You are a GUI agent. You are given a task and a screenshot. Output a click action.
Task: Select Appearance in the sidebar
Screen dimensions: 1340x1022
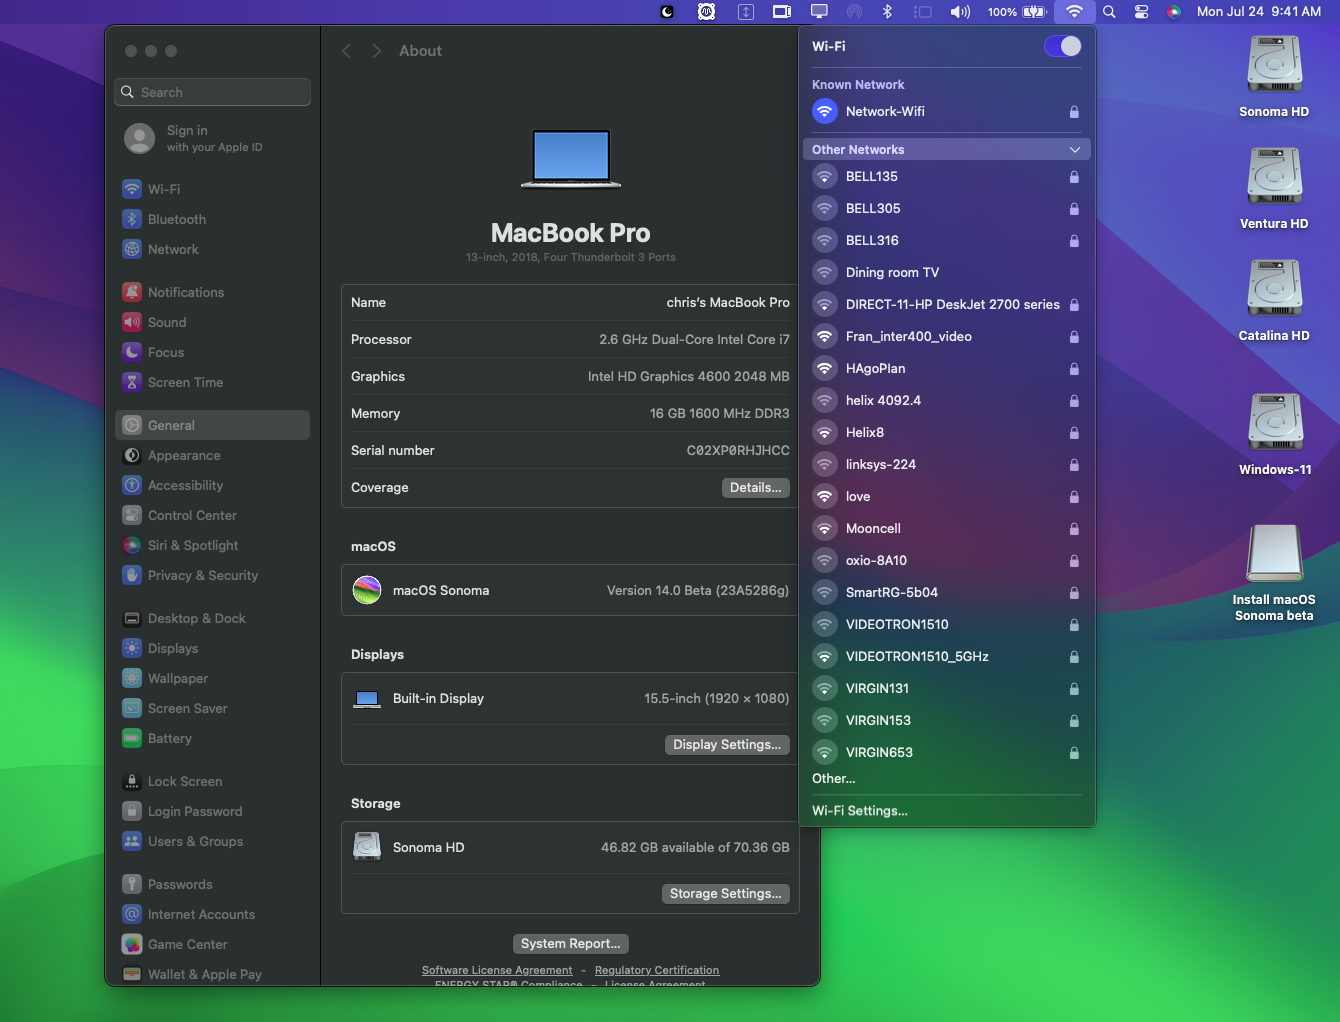pos(212,455)
